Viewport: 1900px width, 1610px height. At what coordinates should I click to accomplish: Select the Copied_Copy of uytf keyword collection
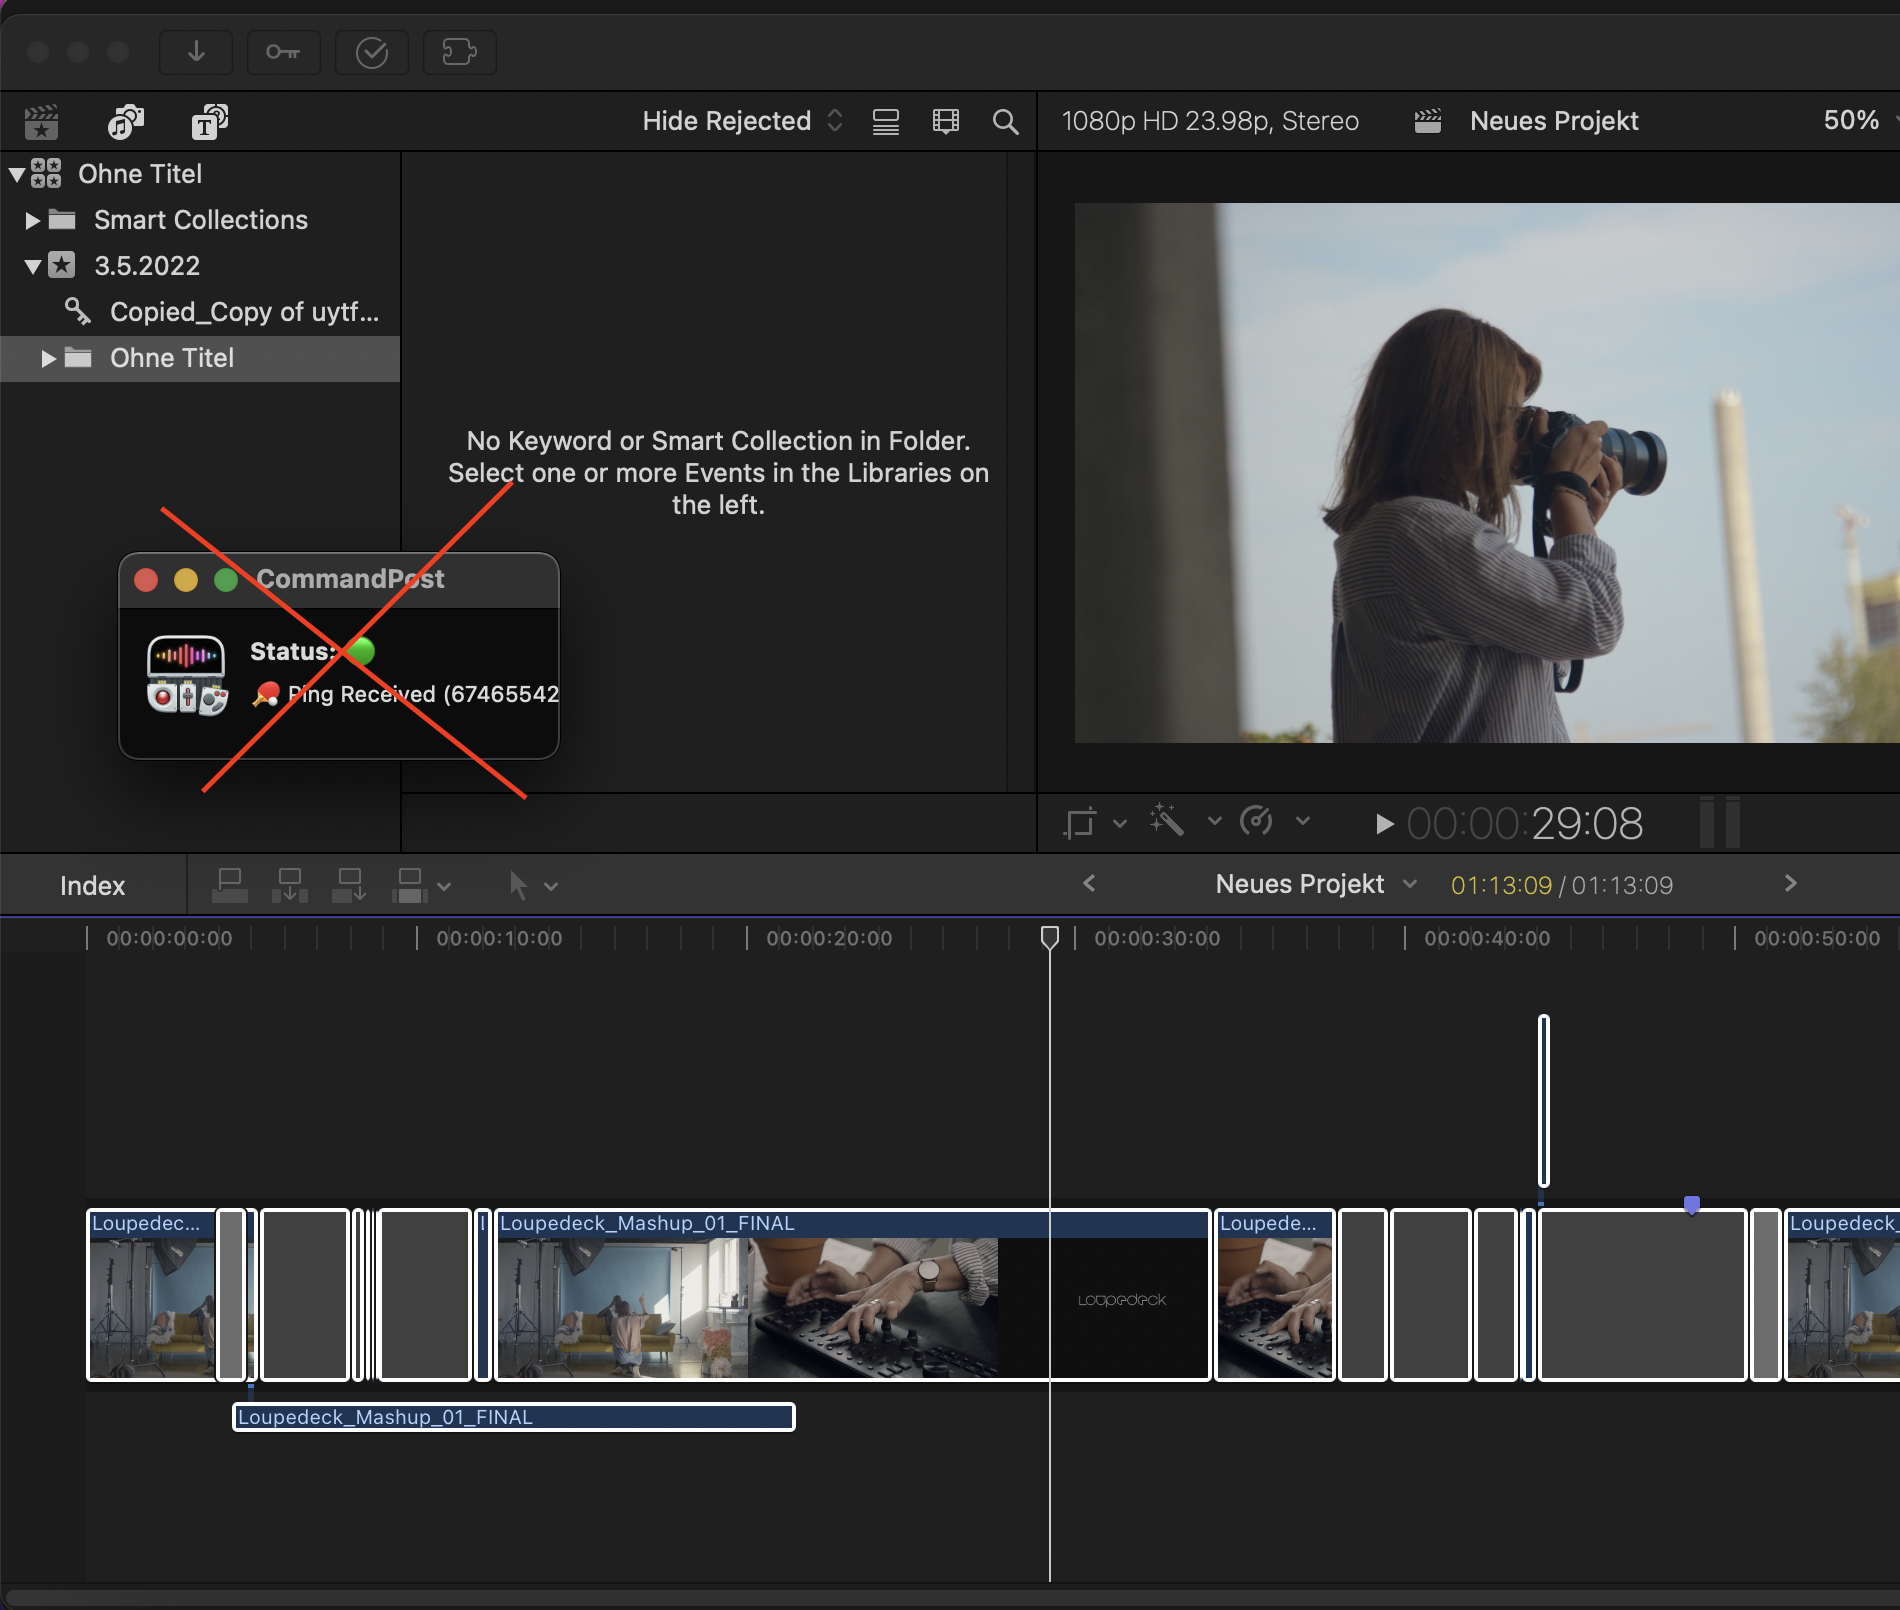pyautogui.click(x=200, y=312)
